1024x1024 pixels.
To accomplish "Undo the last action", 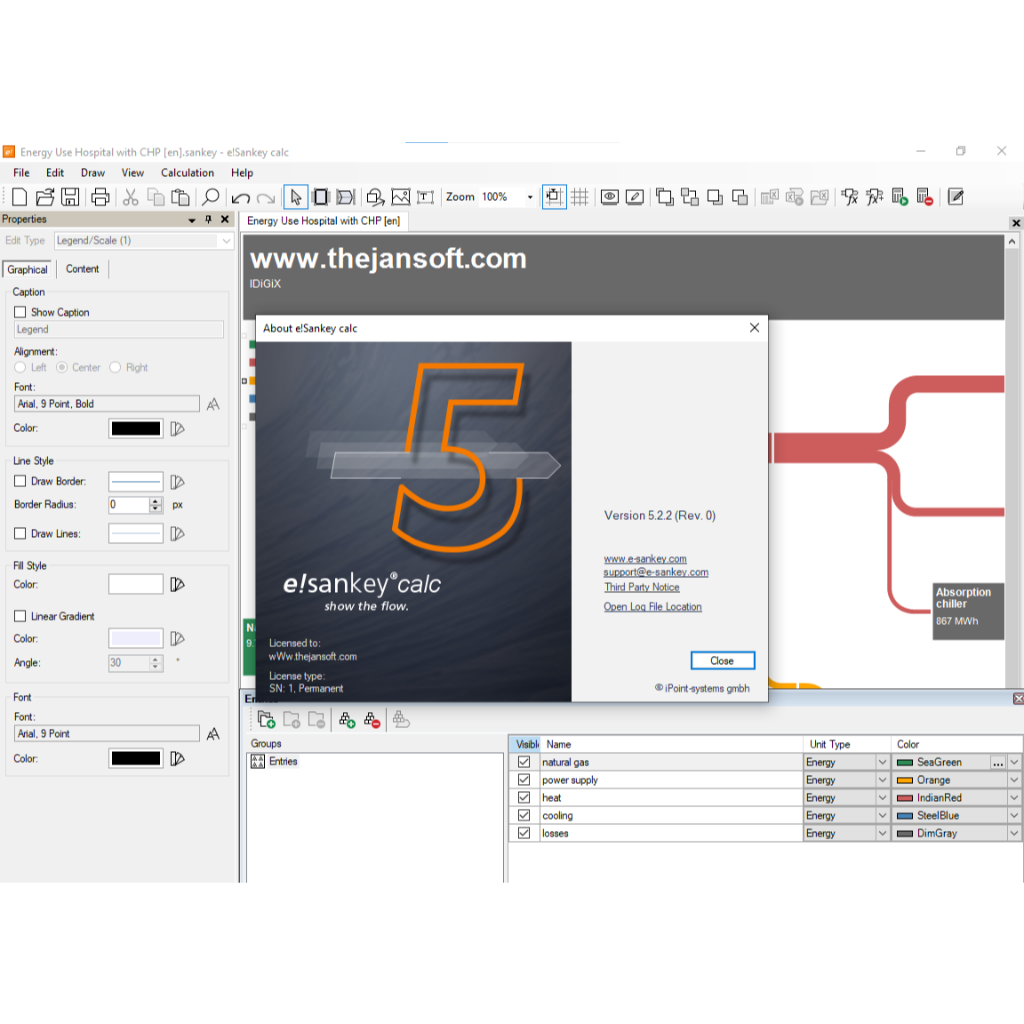I will coord(240,197).
